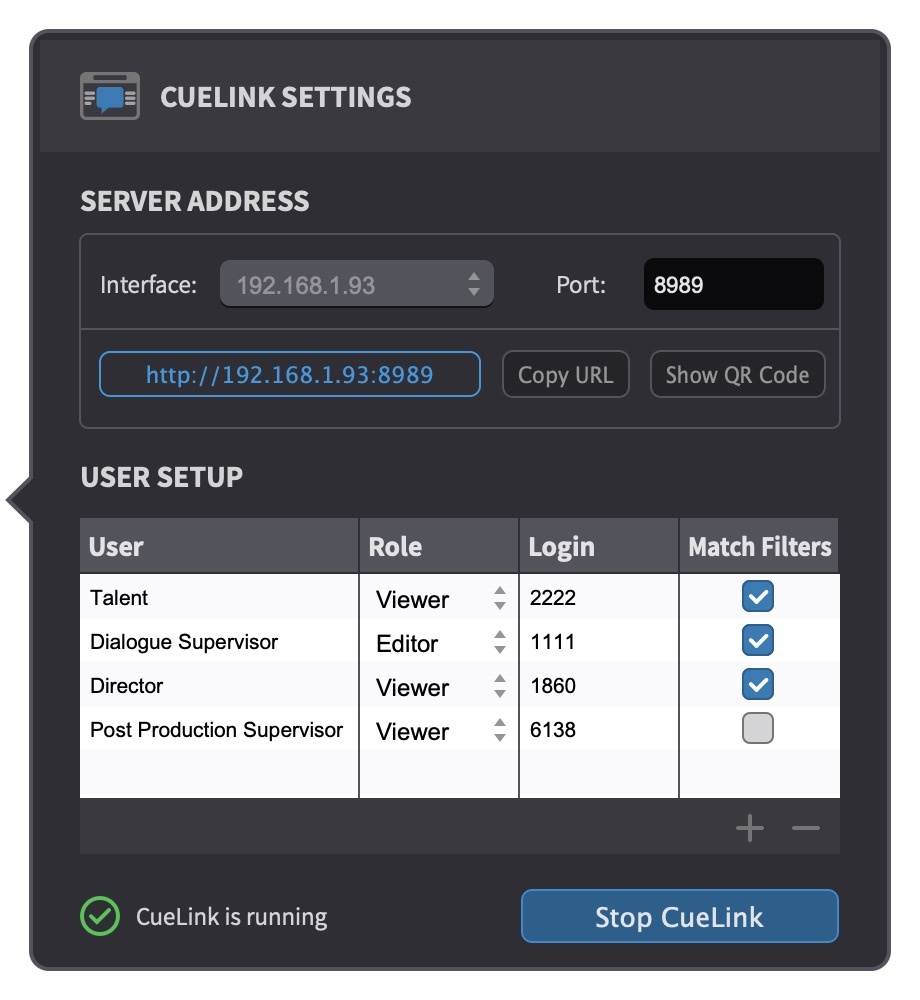Viewport: 920px width, 1000px height.
Task: Select the Director user name cell
Action: (x=219, y=685)
